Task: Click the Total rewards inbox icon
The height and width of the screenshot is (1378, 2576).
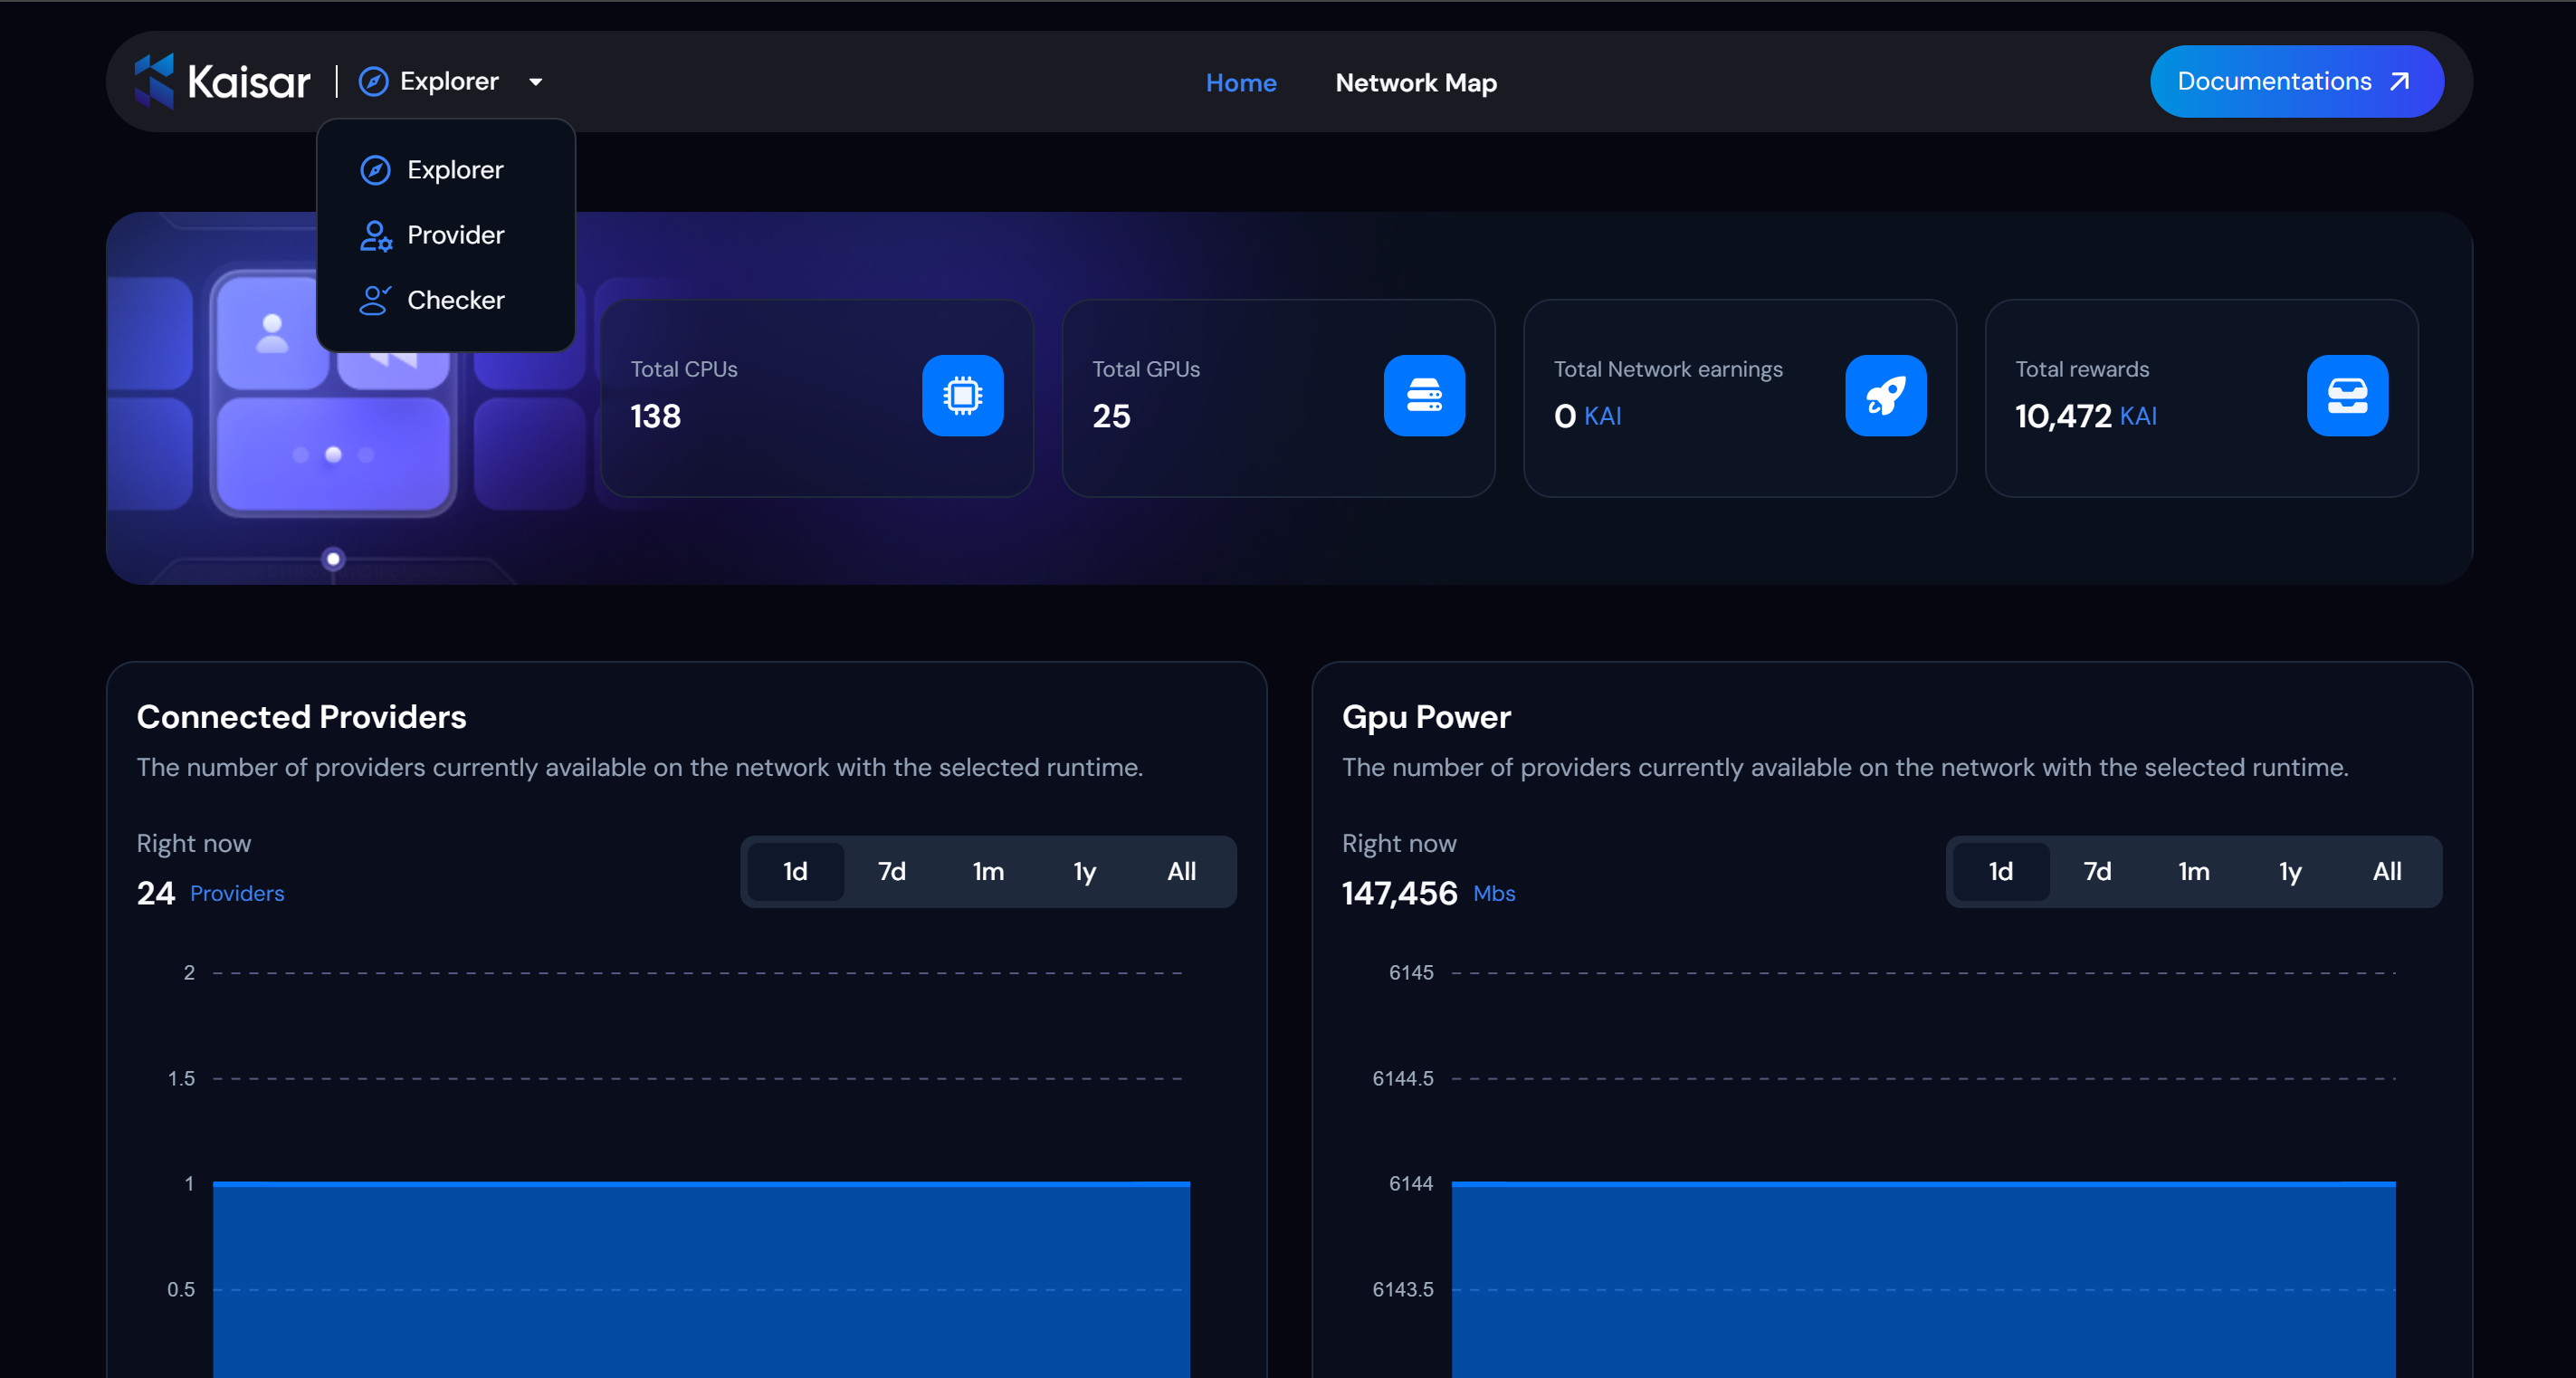Action: (2346, 395)
